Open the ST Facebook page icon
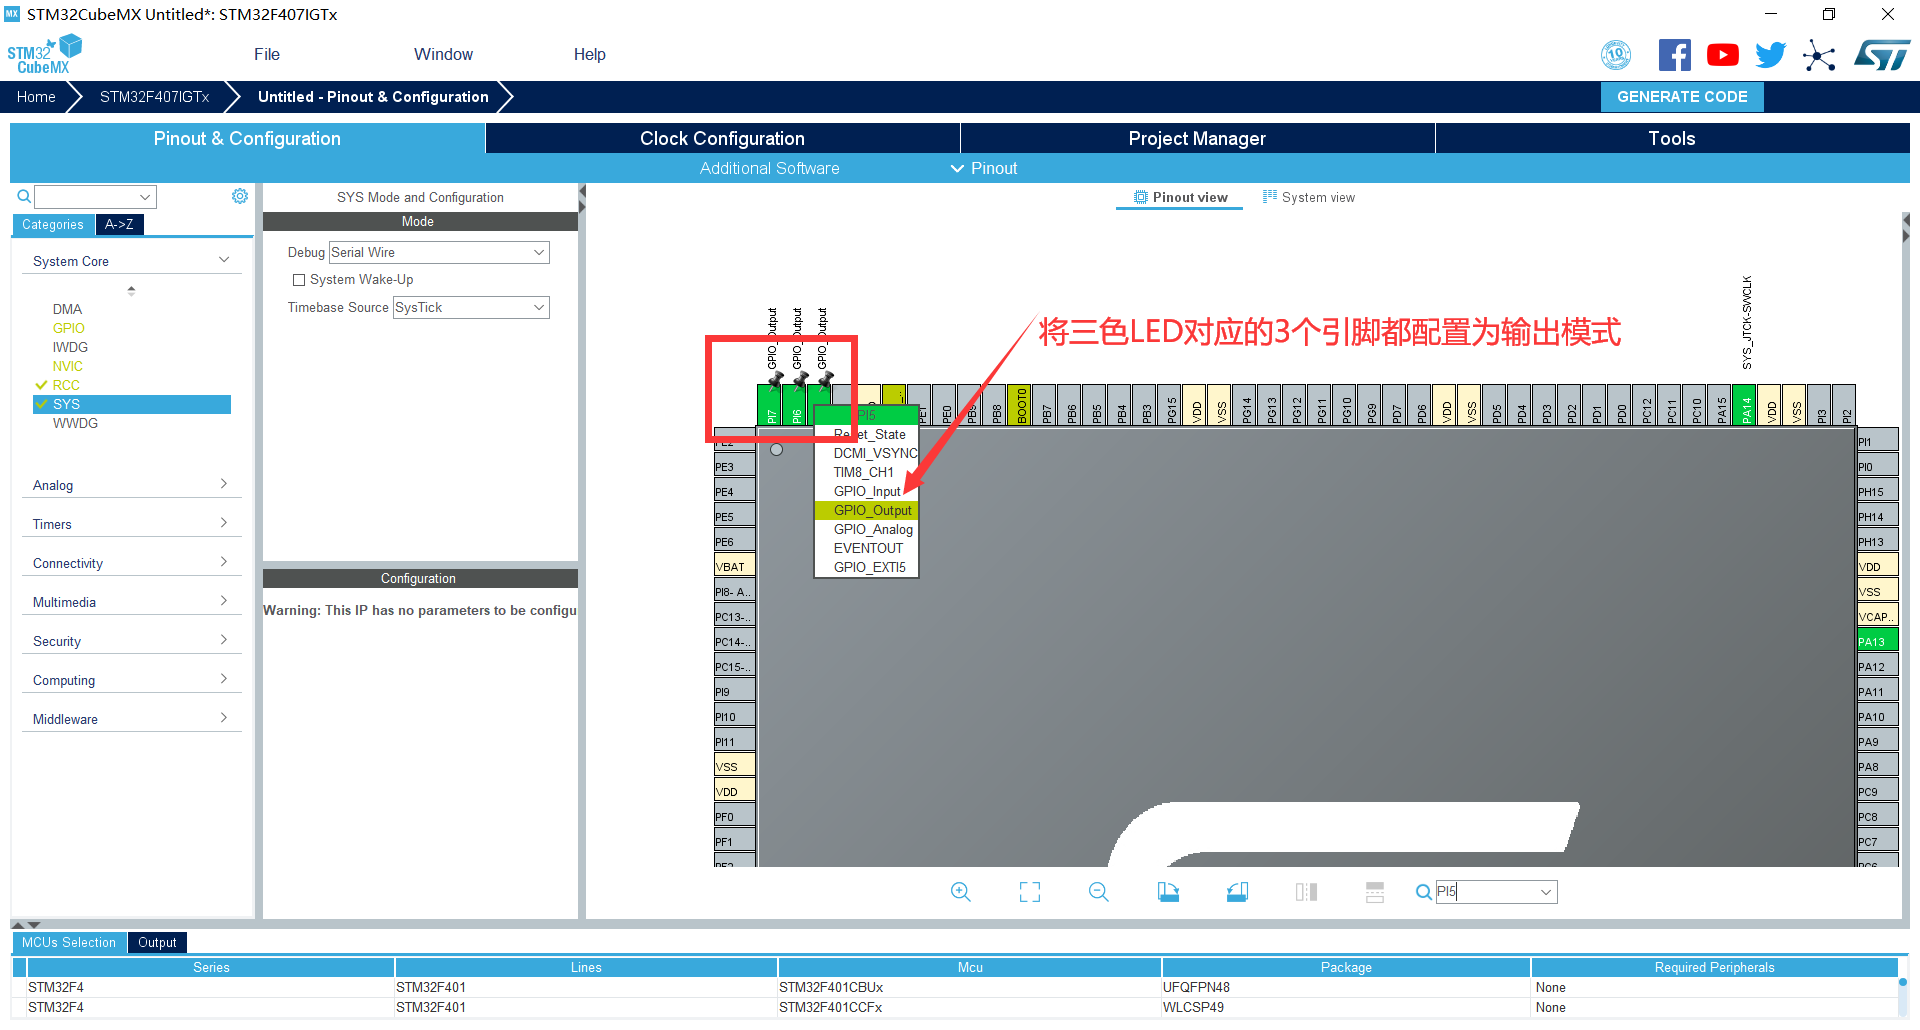 [x=1674, y=55]
